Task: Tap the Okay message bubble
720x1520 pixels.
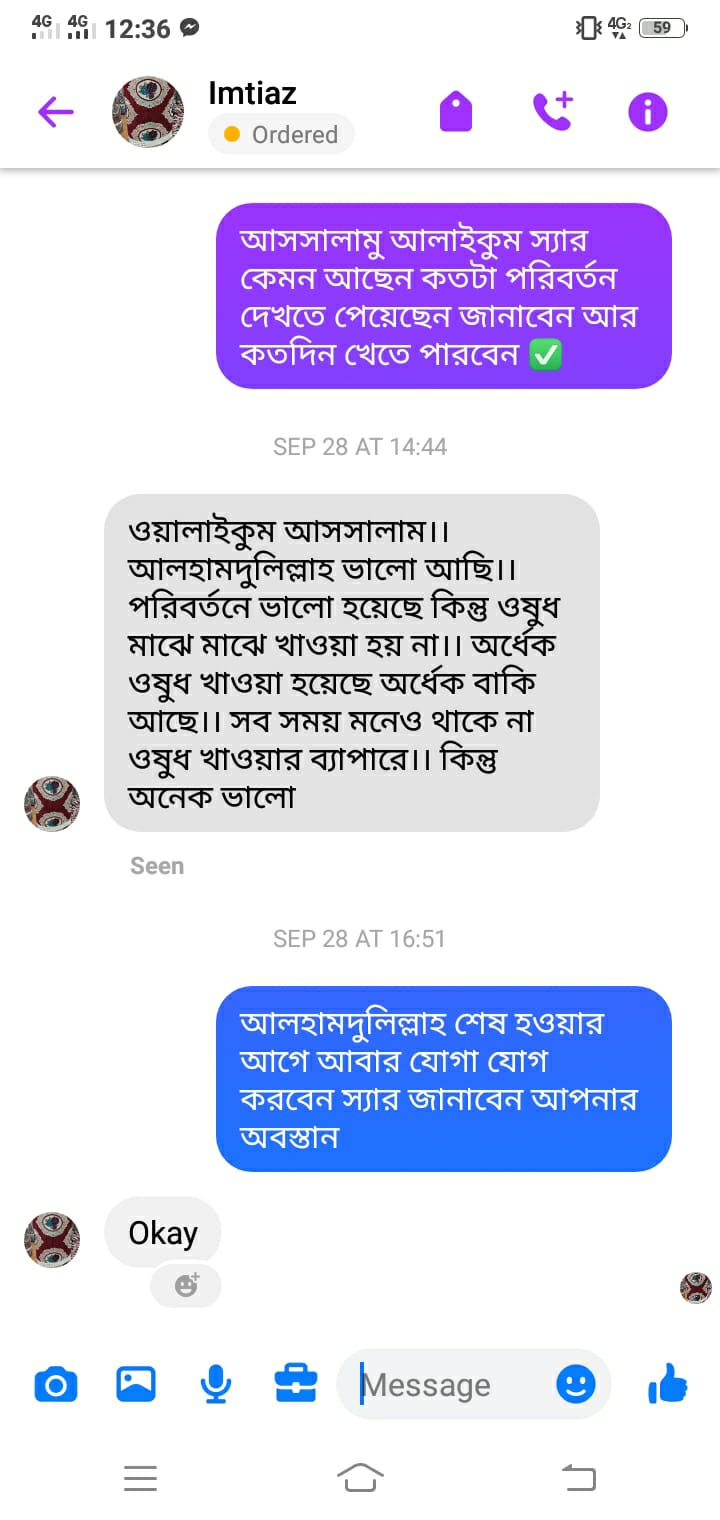Action: click(162, 1232)
